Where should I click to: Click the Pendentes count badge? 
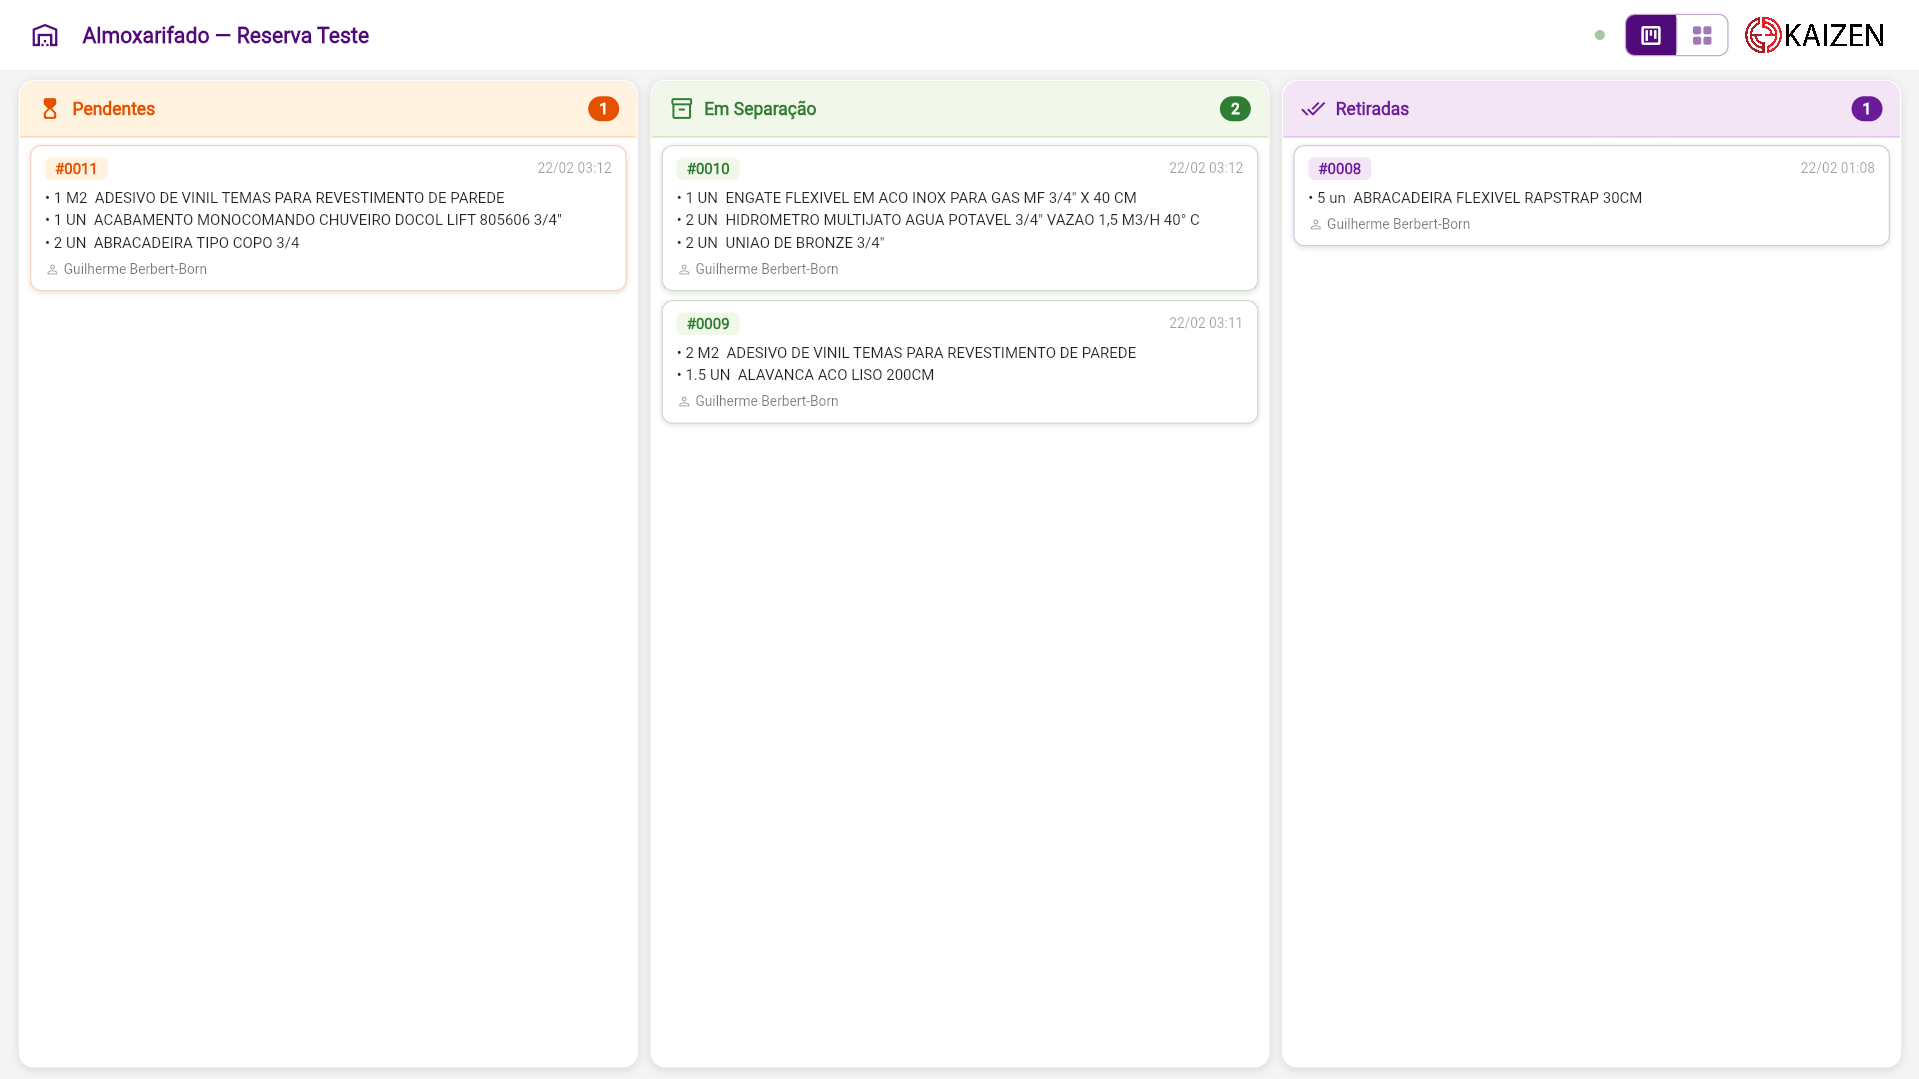click(603, 109)
